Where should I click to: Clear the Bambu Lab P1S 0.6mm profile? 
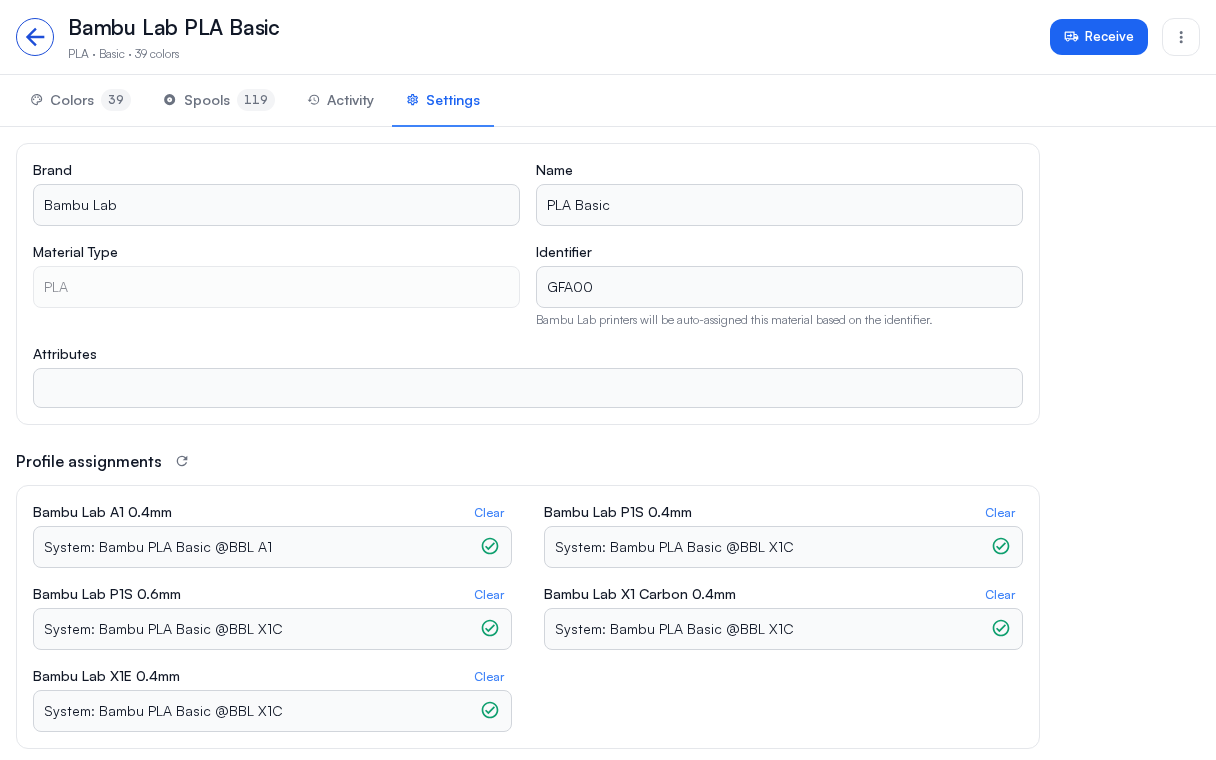[x=489, y=595]
